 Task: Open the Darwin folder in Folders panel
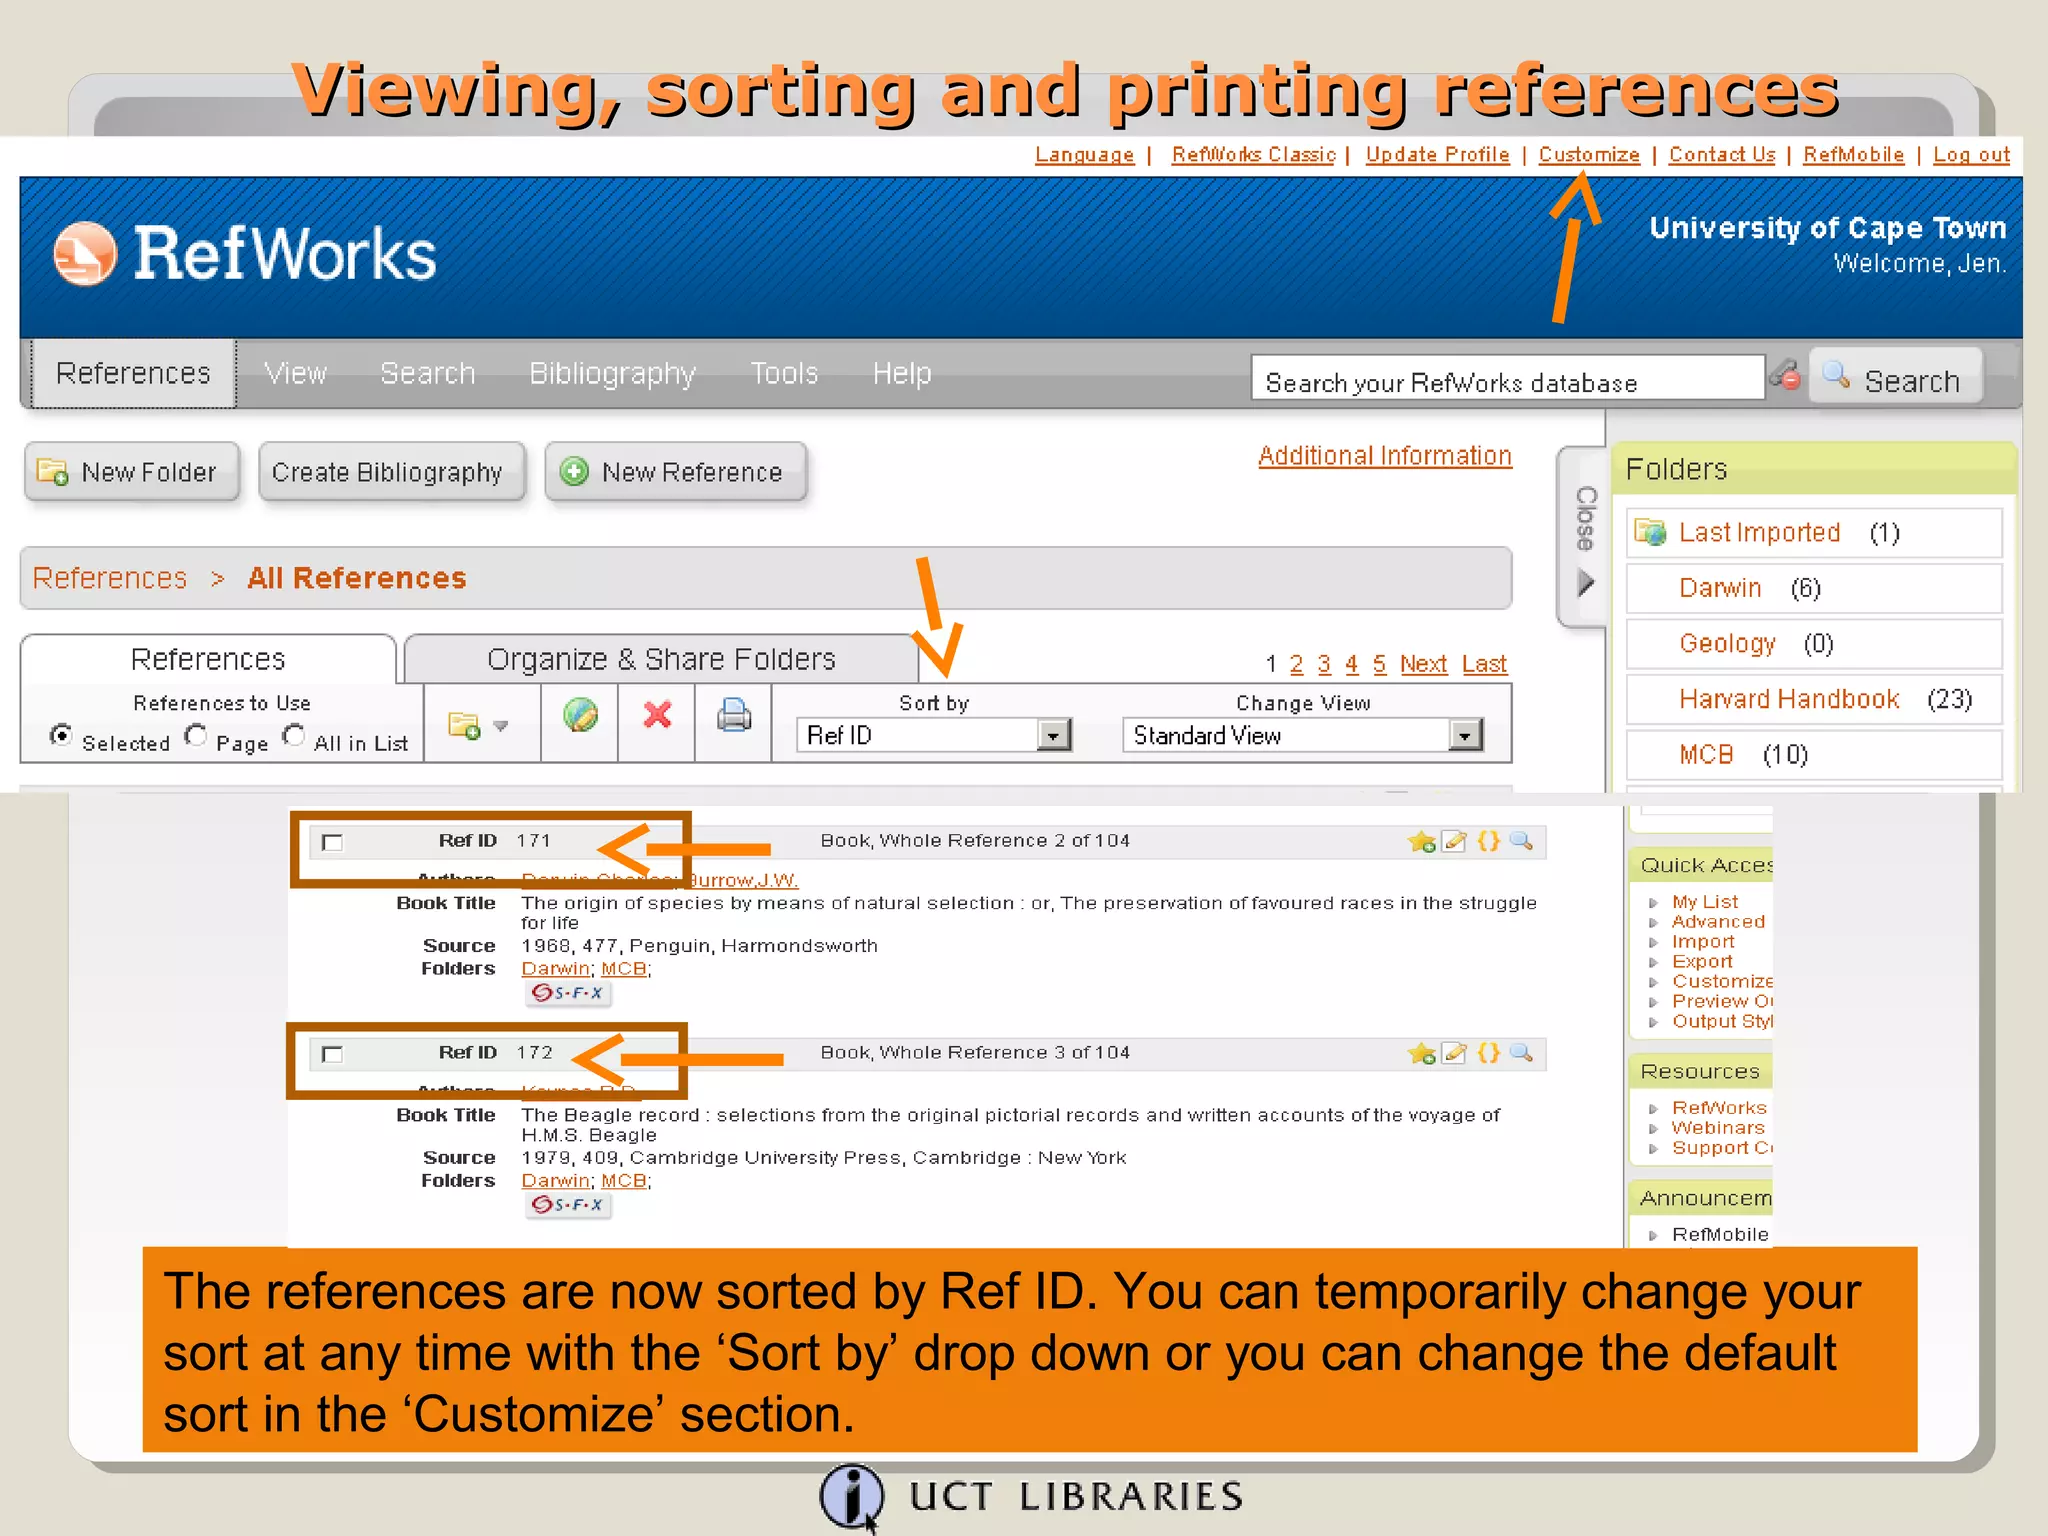click(1720, 588)
